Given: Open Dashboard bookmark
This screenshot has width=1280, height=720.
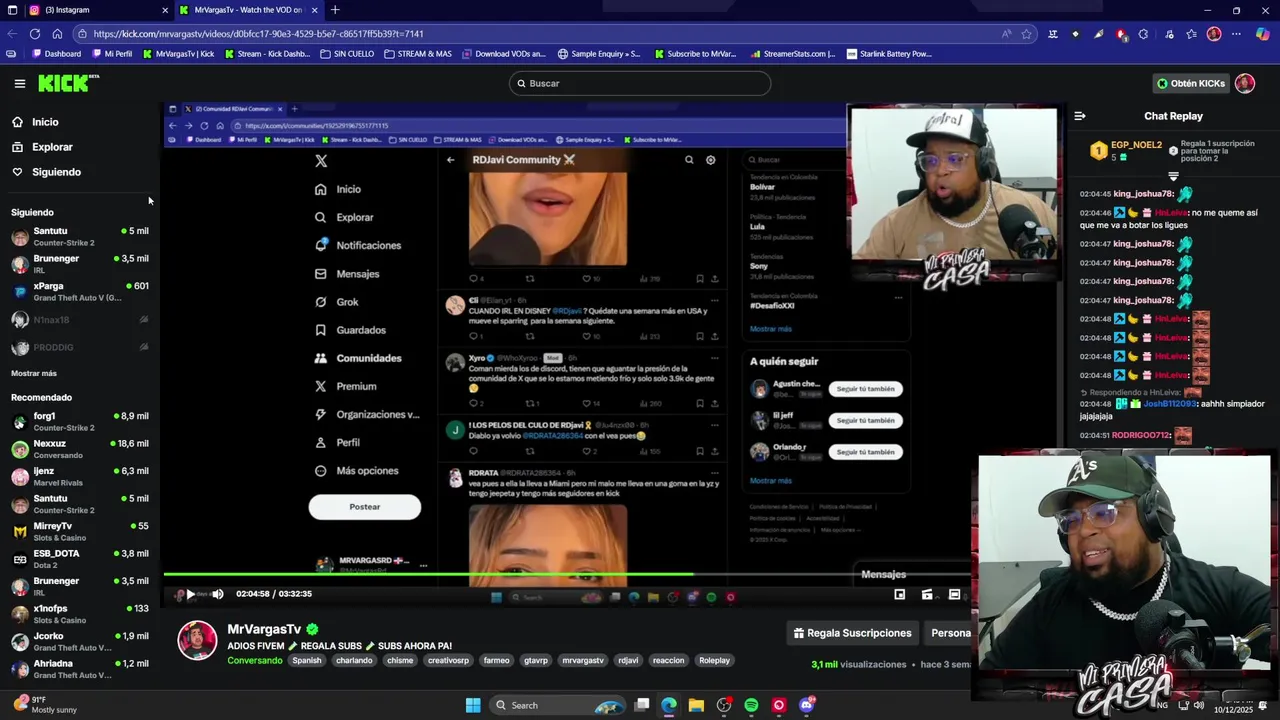Looking at the screenshot, I should point(56,54).
